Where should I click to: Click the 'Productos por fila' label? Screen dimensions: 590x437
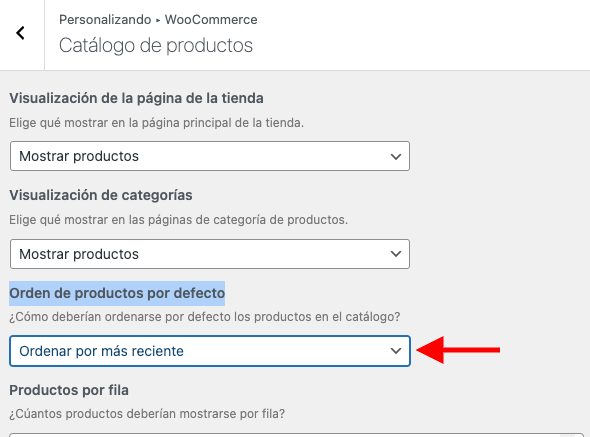click(69, 390)
